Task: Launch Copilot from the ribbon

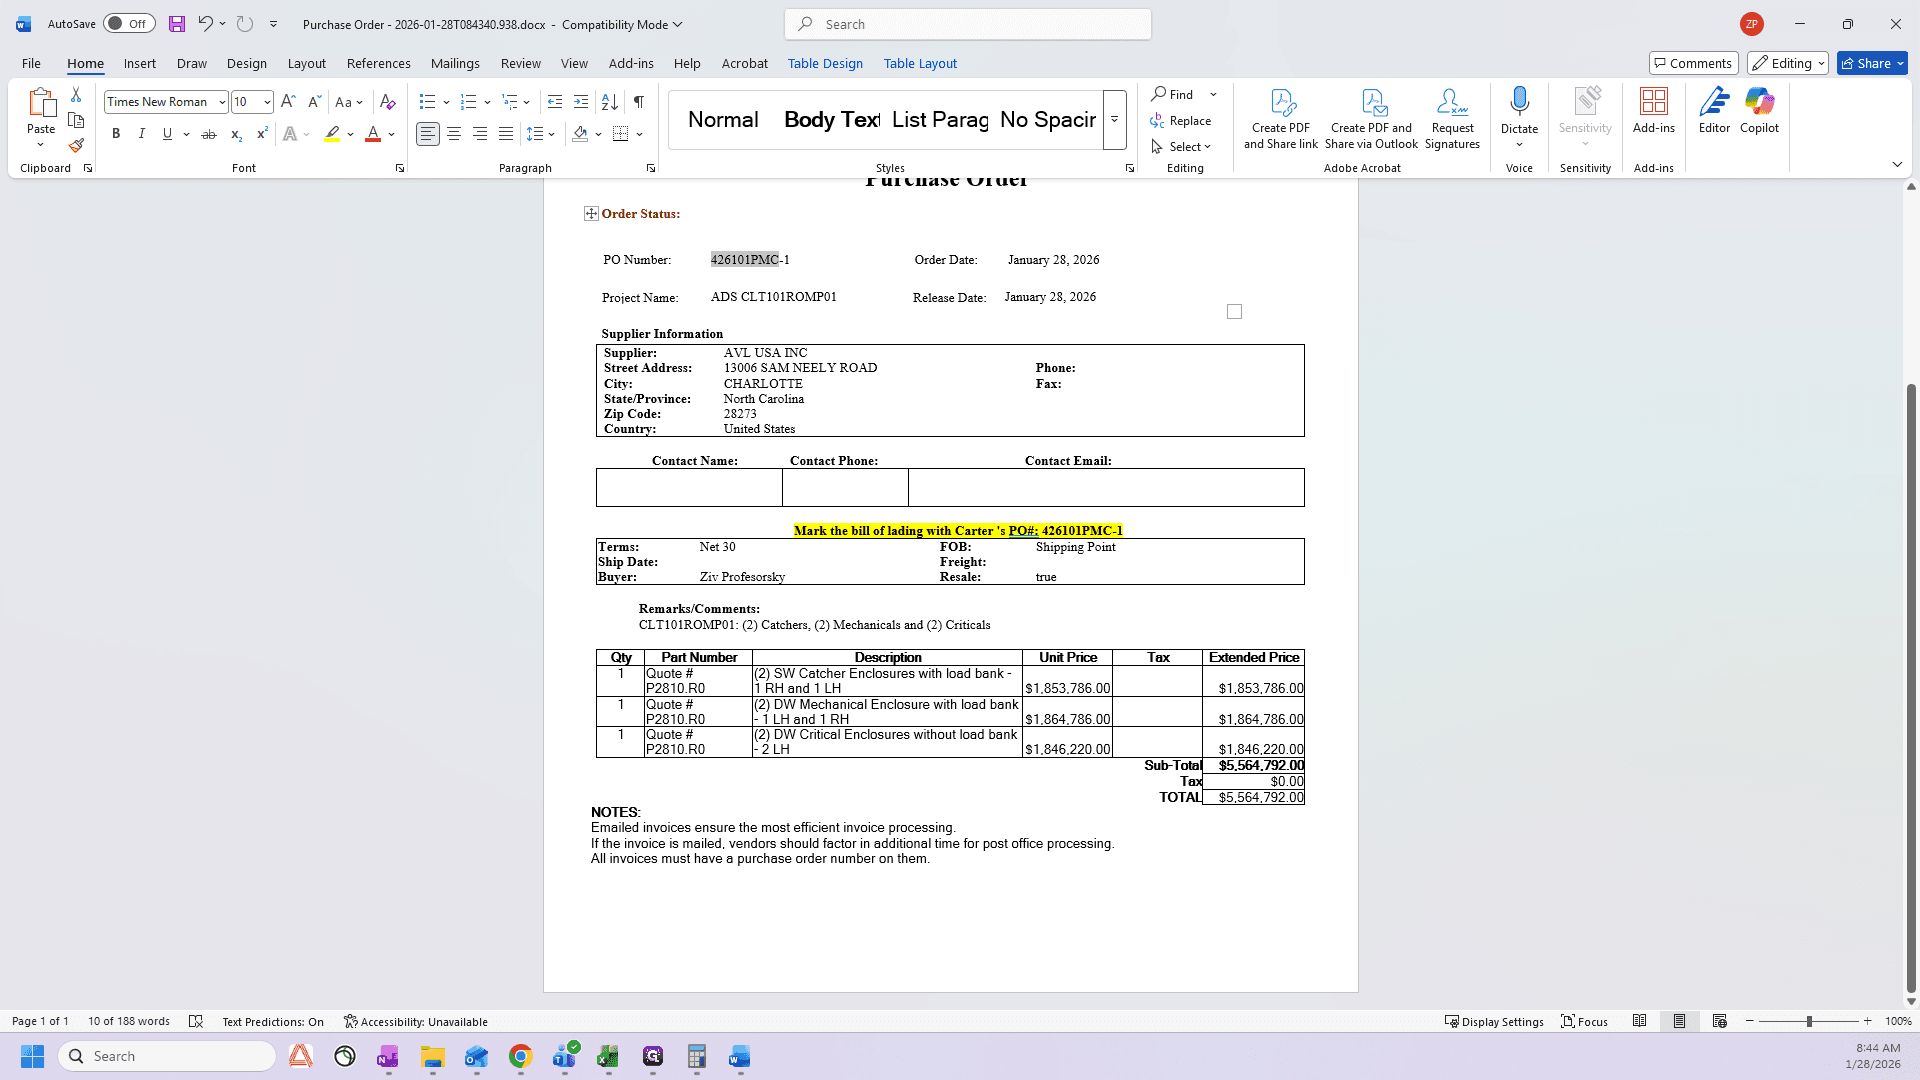Action: 1759,110
